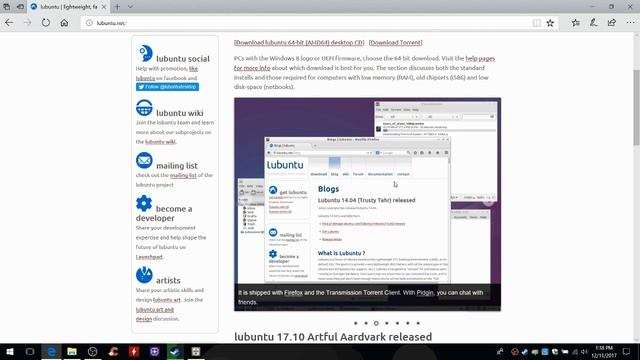The width and height of the screenshot is (640, 360).
Task: Add notes with the web notes pen
Action: 593,23
